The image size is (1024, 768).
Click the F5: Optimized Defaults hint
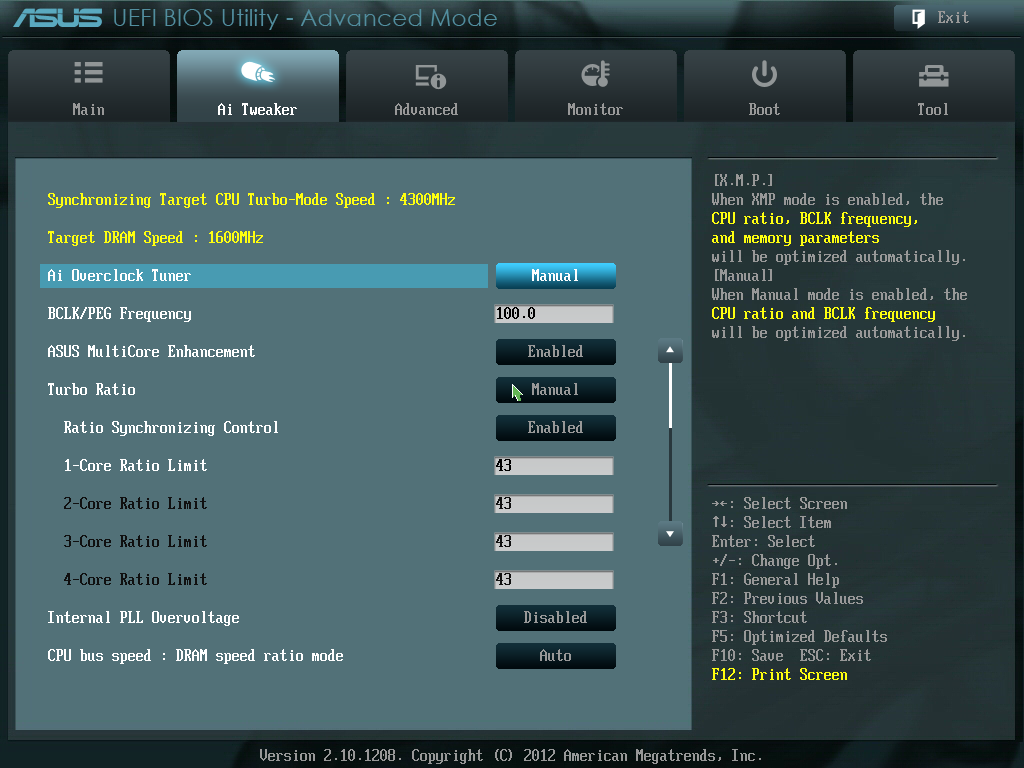(799, 637)
